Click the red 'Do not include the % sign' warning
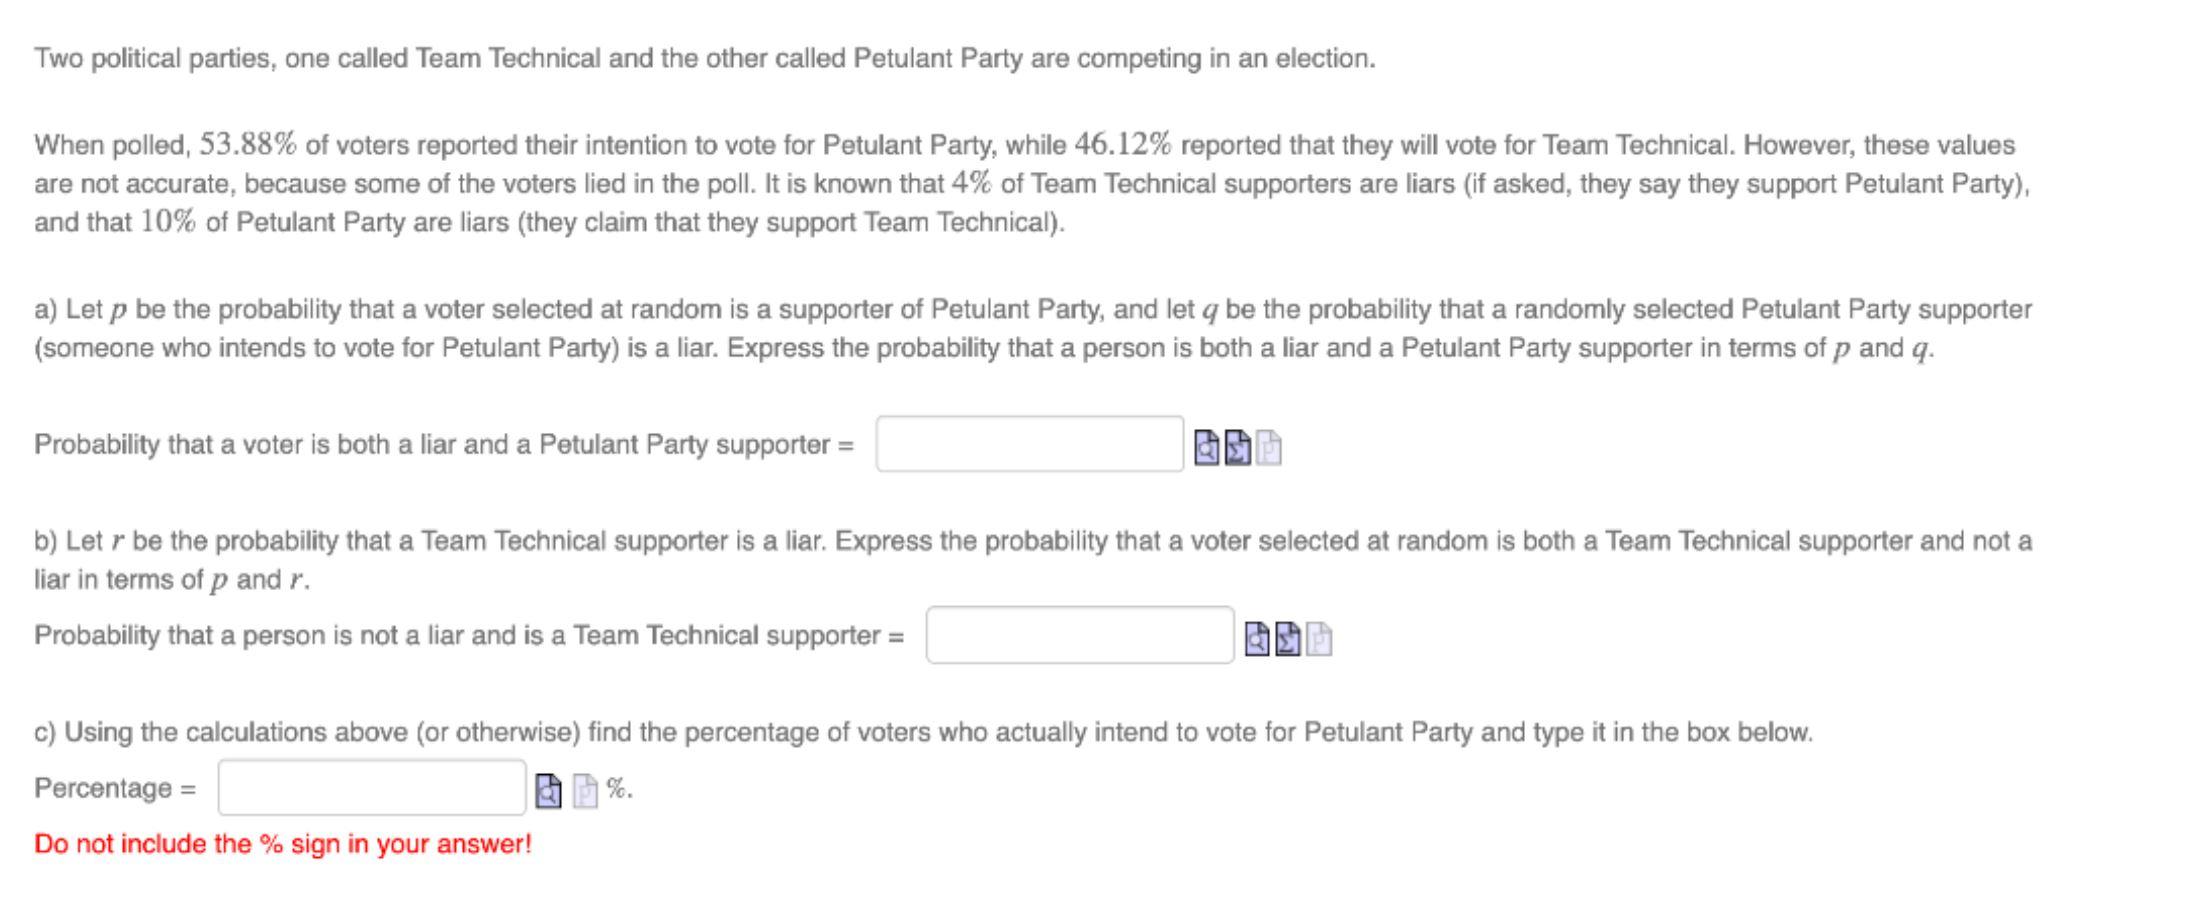The height and width of the screenshot is (897, 2199). [x=283, y=844]
